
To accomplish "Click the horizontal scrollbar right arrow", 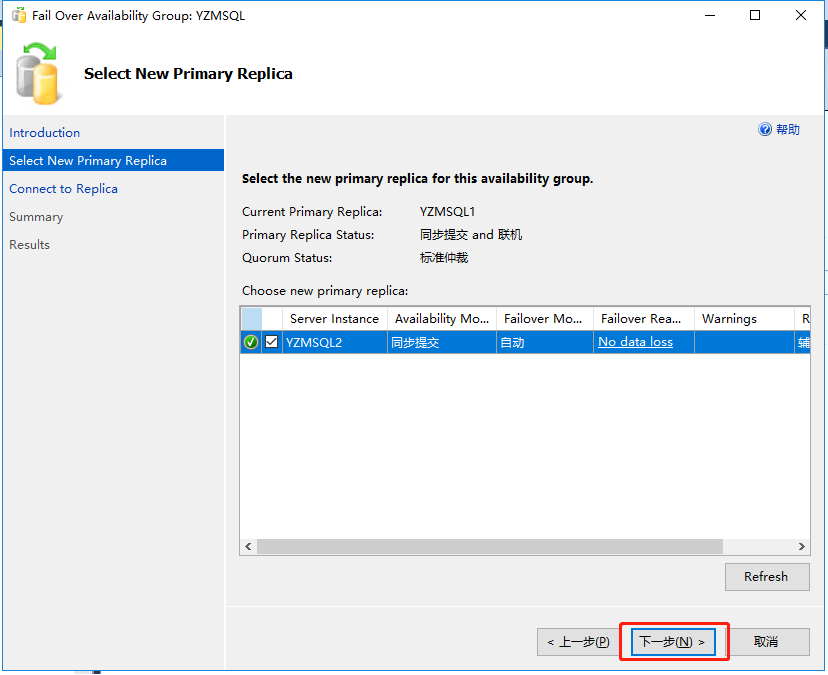I will click(x=802, y=547).
